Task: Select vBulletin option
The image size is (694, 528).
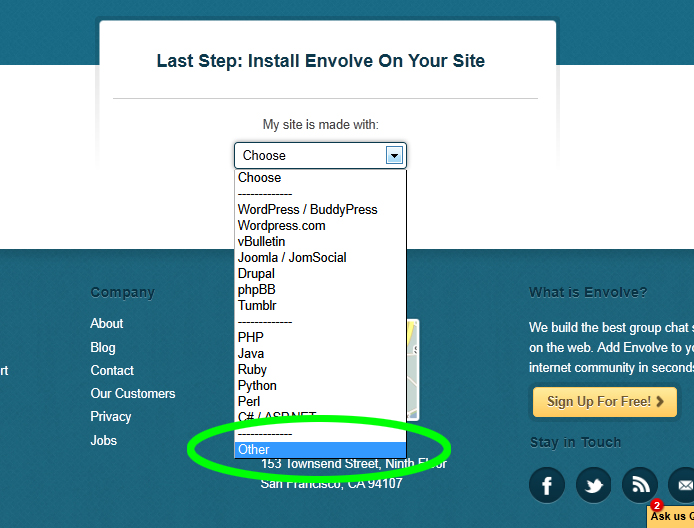Action: [320, 241]
